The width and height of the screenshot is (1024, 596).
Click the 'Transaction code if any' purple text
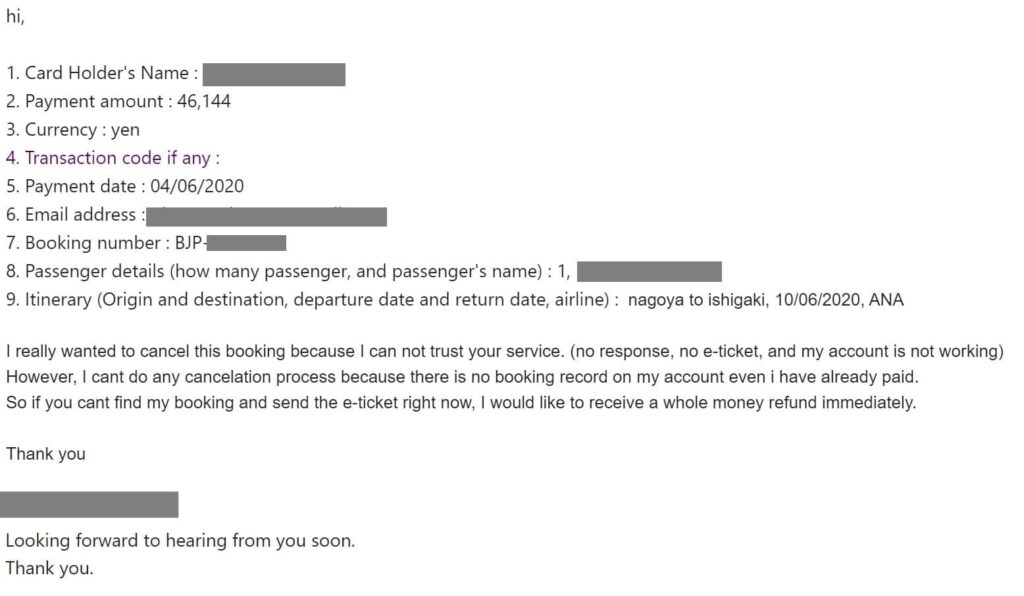coord(112,158)
